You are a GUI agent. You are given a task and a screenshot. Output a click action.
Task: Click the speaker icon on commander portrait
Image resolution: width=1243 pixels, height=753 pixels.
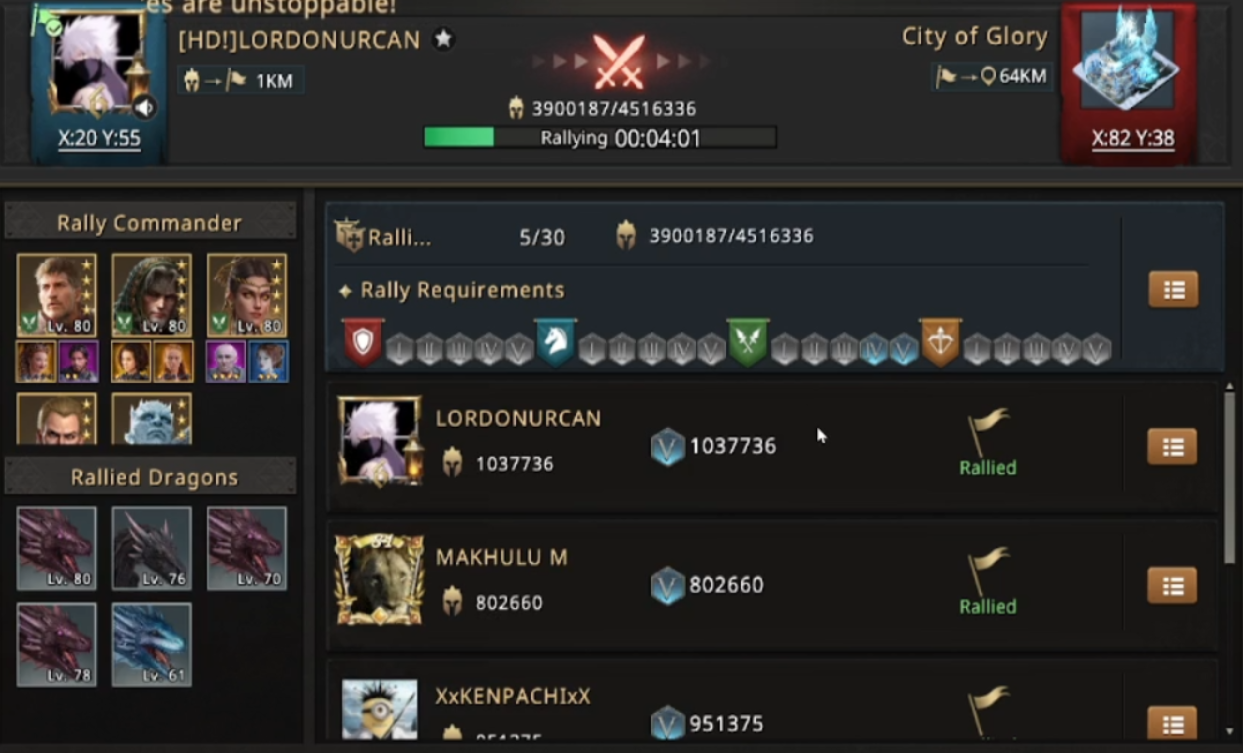(146, 107)
